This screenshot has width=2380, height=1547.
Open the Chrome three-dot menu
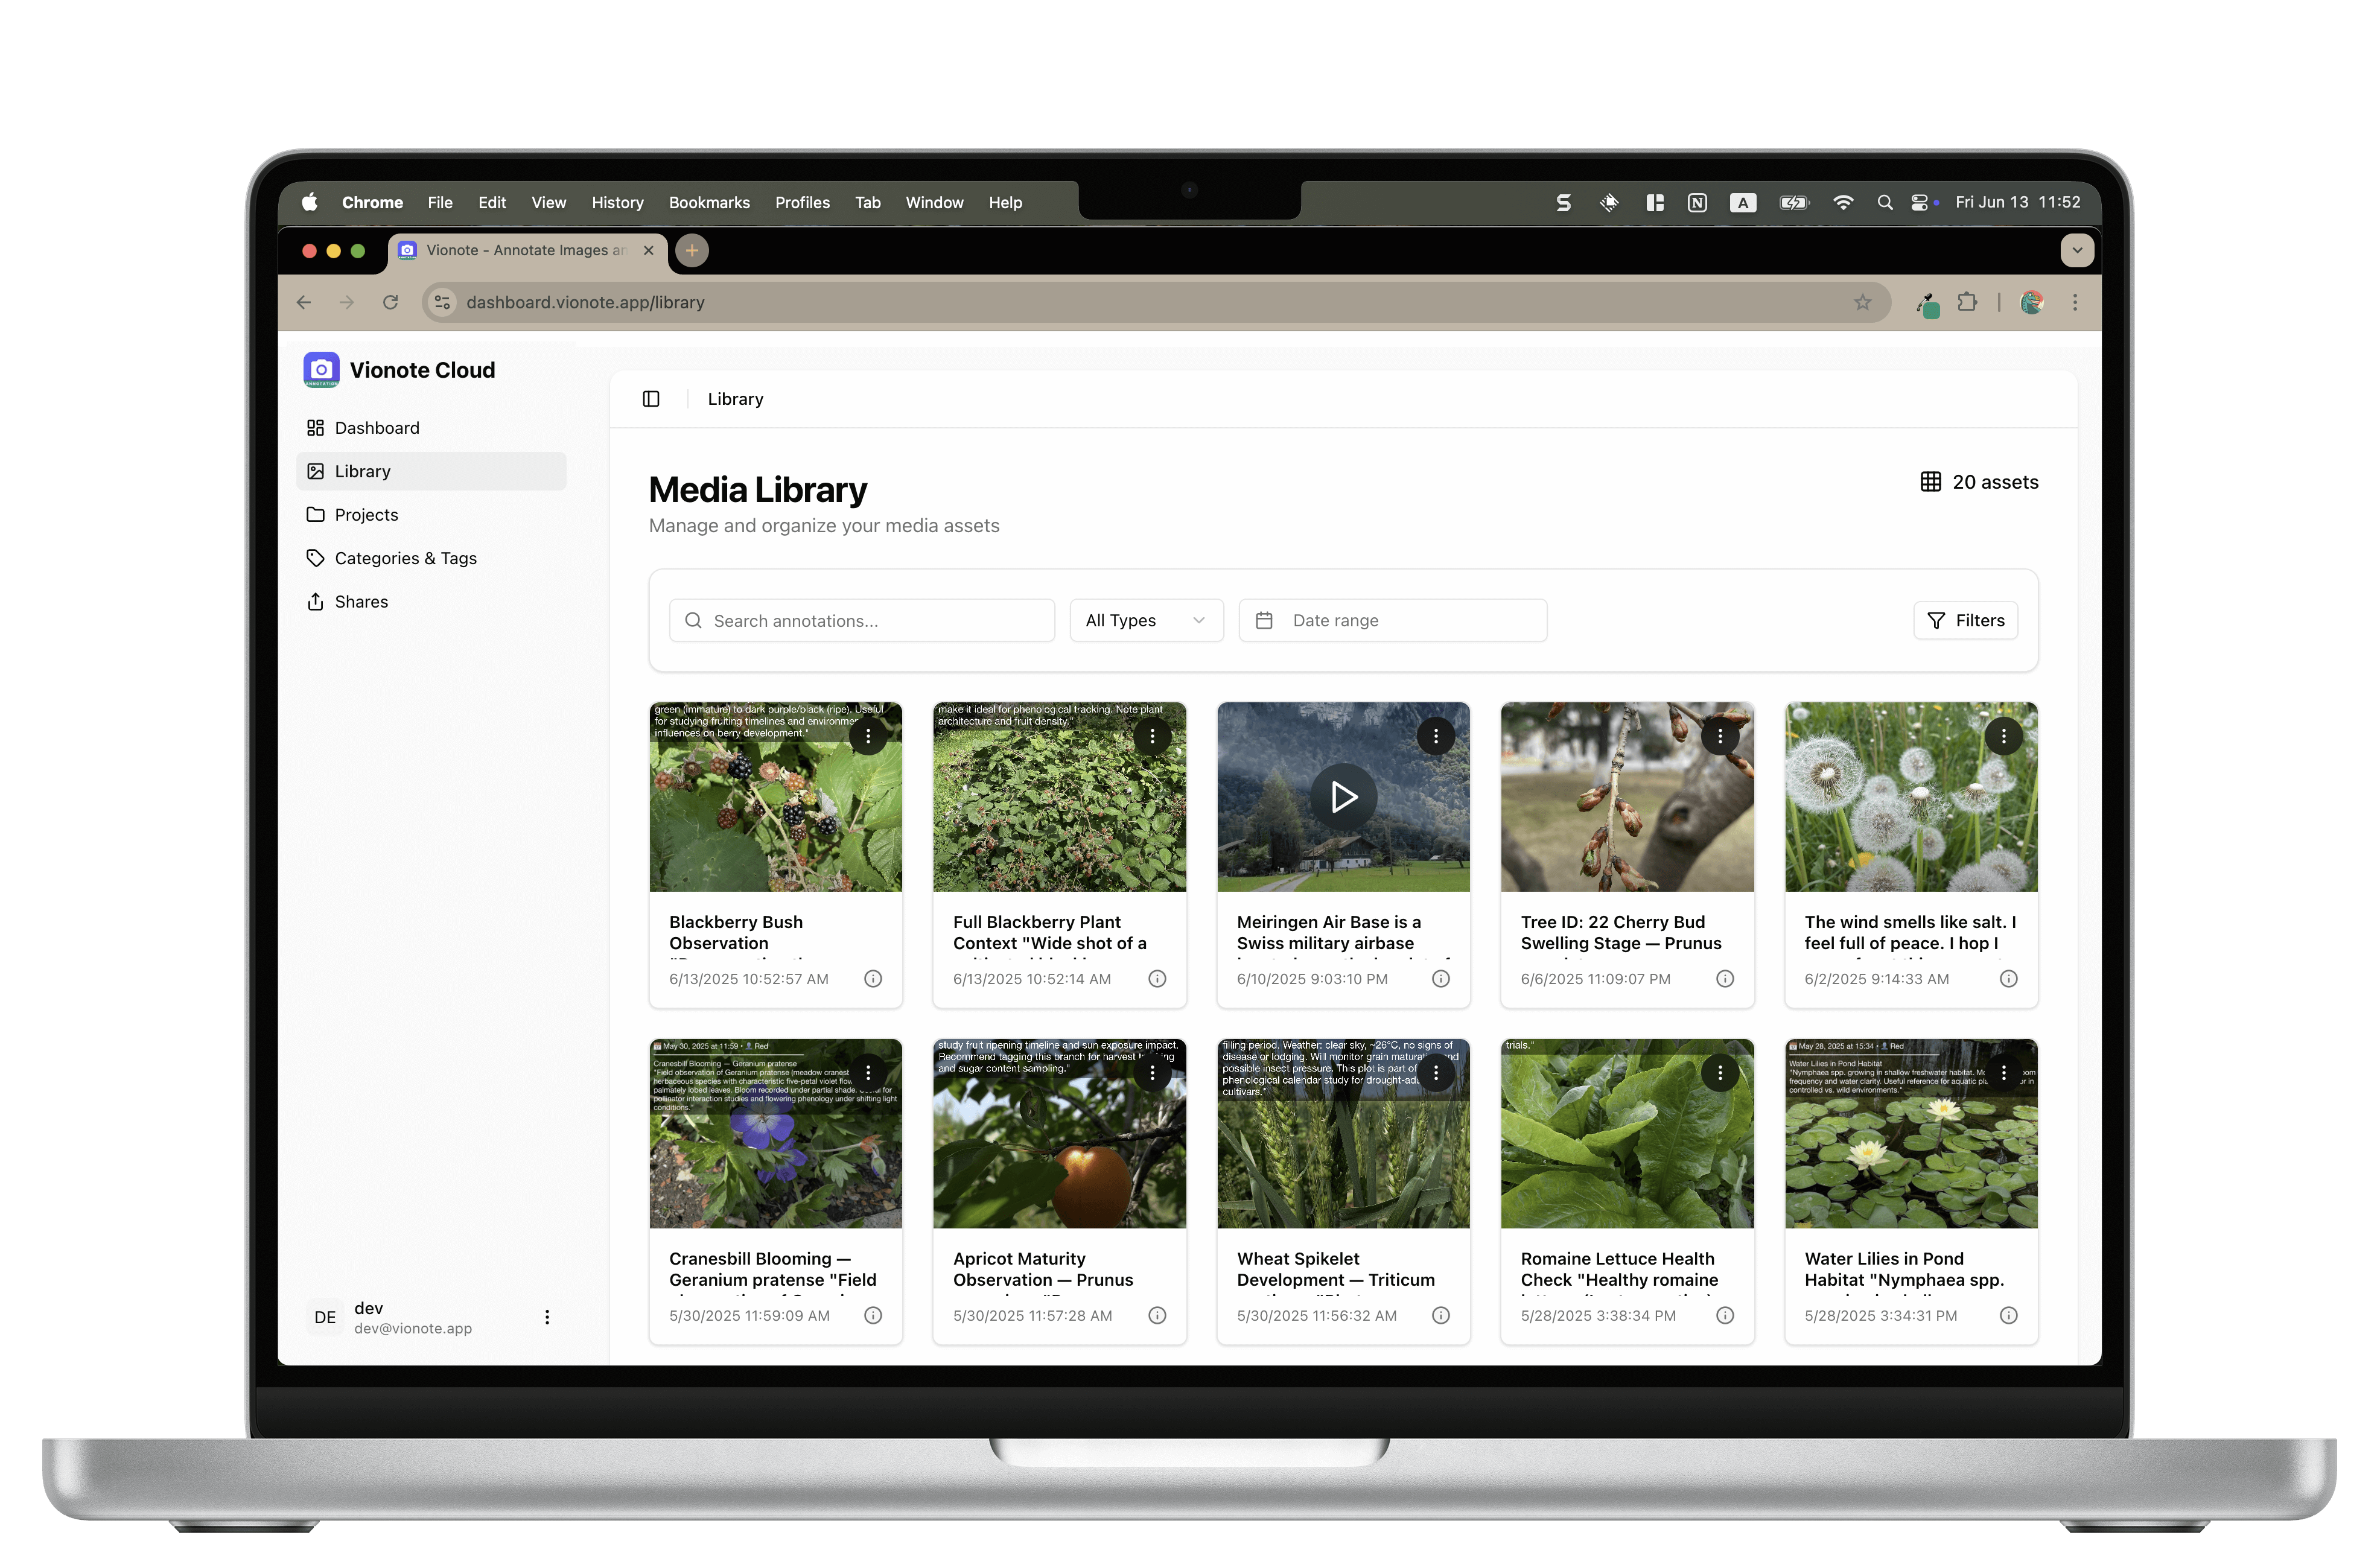tap(2075, 303)
